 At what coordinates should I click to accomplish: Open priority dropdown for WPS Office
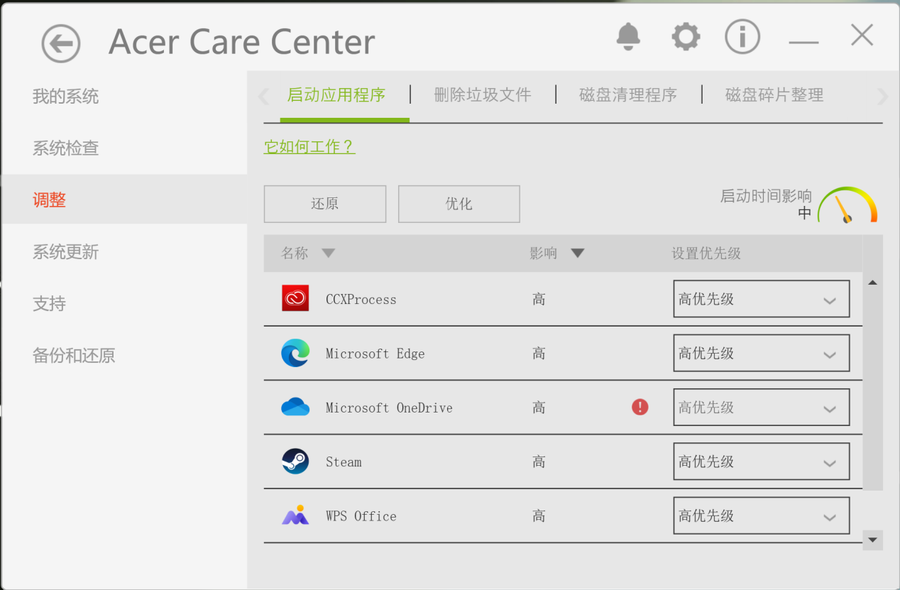(761, 515)
